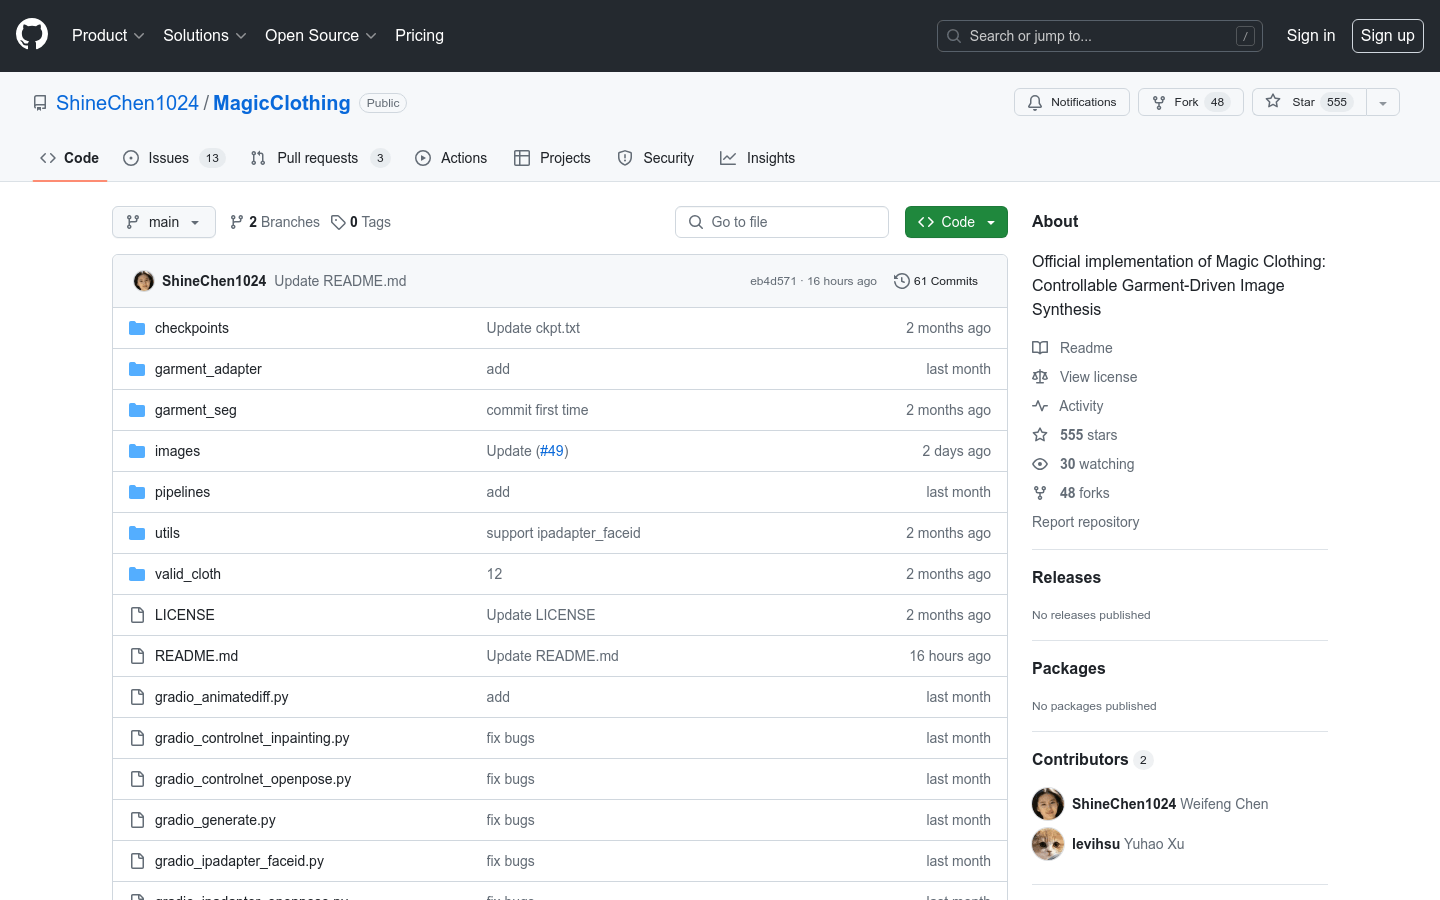Open the 61 Commits history link
The height and width of the screenshot is (900, 1440).
pos(936,281)
